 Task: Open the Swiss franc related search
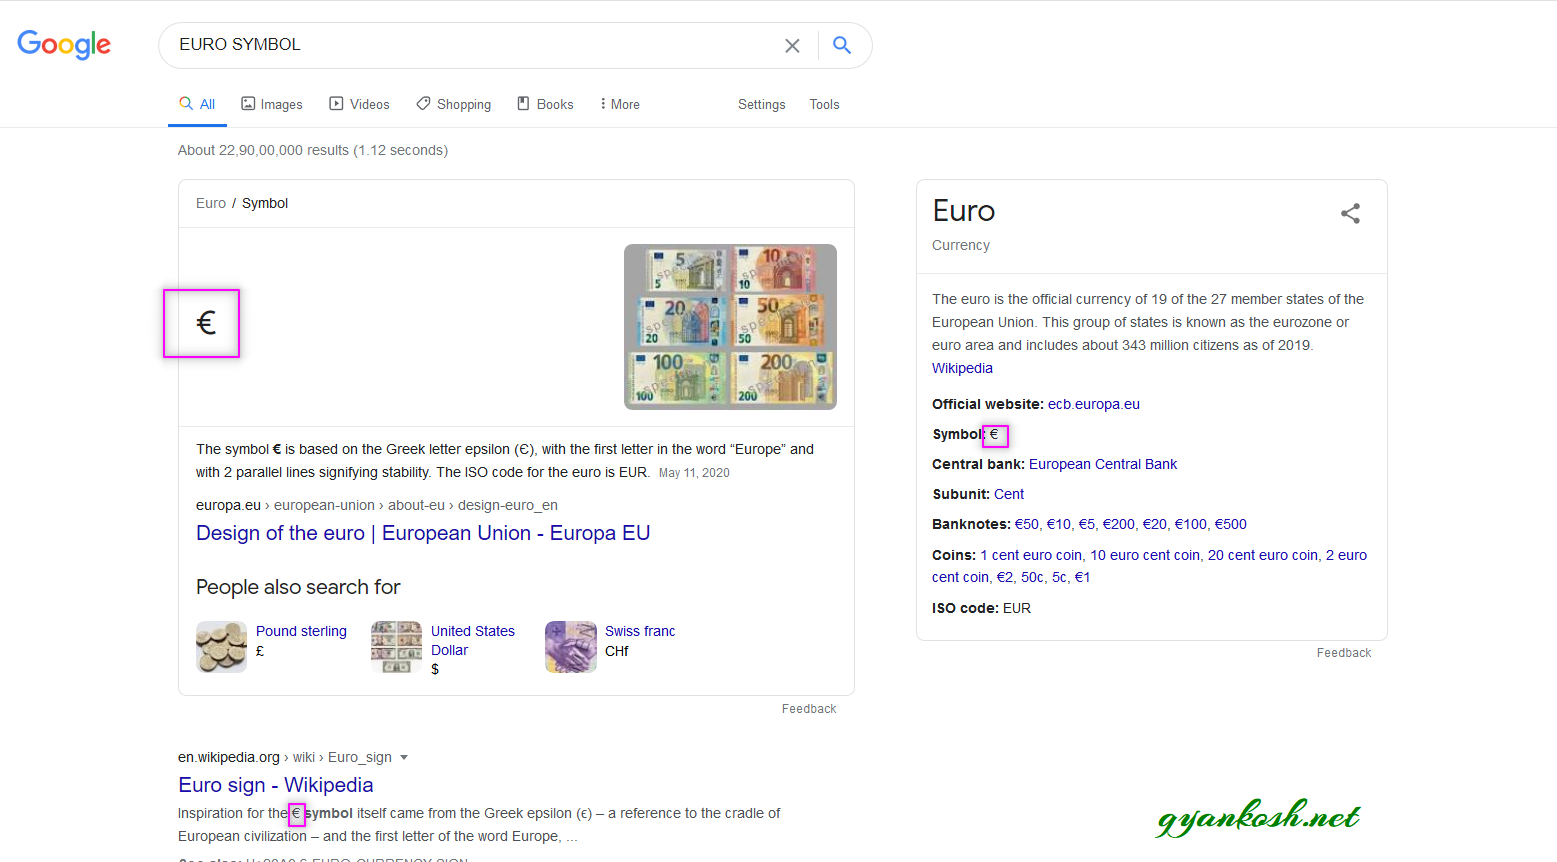coord(640,631)
